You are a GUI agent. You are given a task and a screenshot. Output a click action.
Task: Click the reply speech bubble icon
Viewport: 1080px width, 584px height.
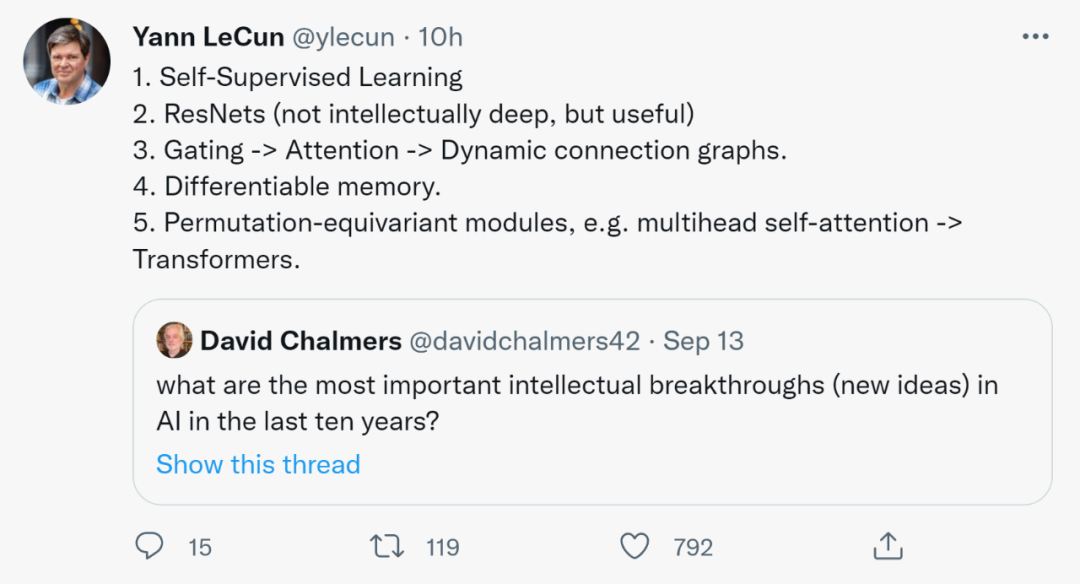(x=150, y=547)
